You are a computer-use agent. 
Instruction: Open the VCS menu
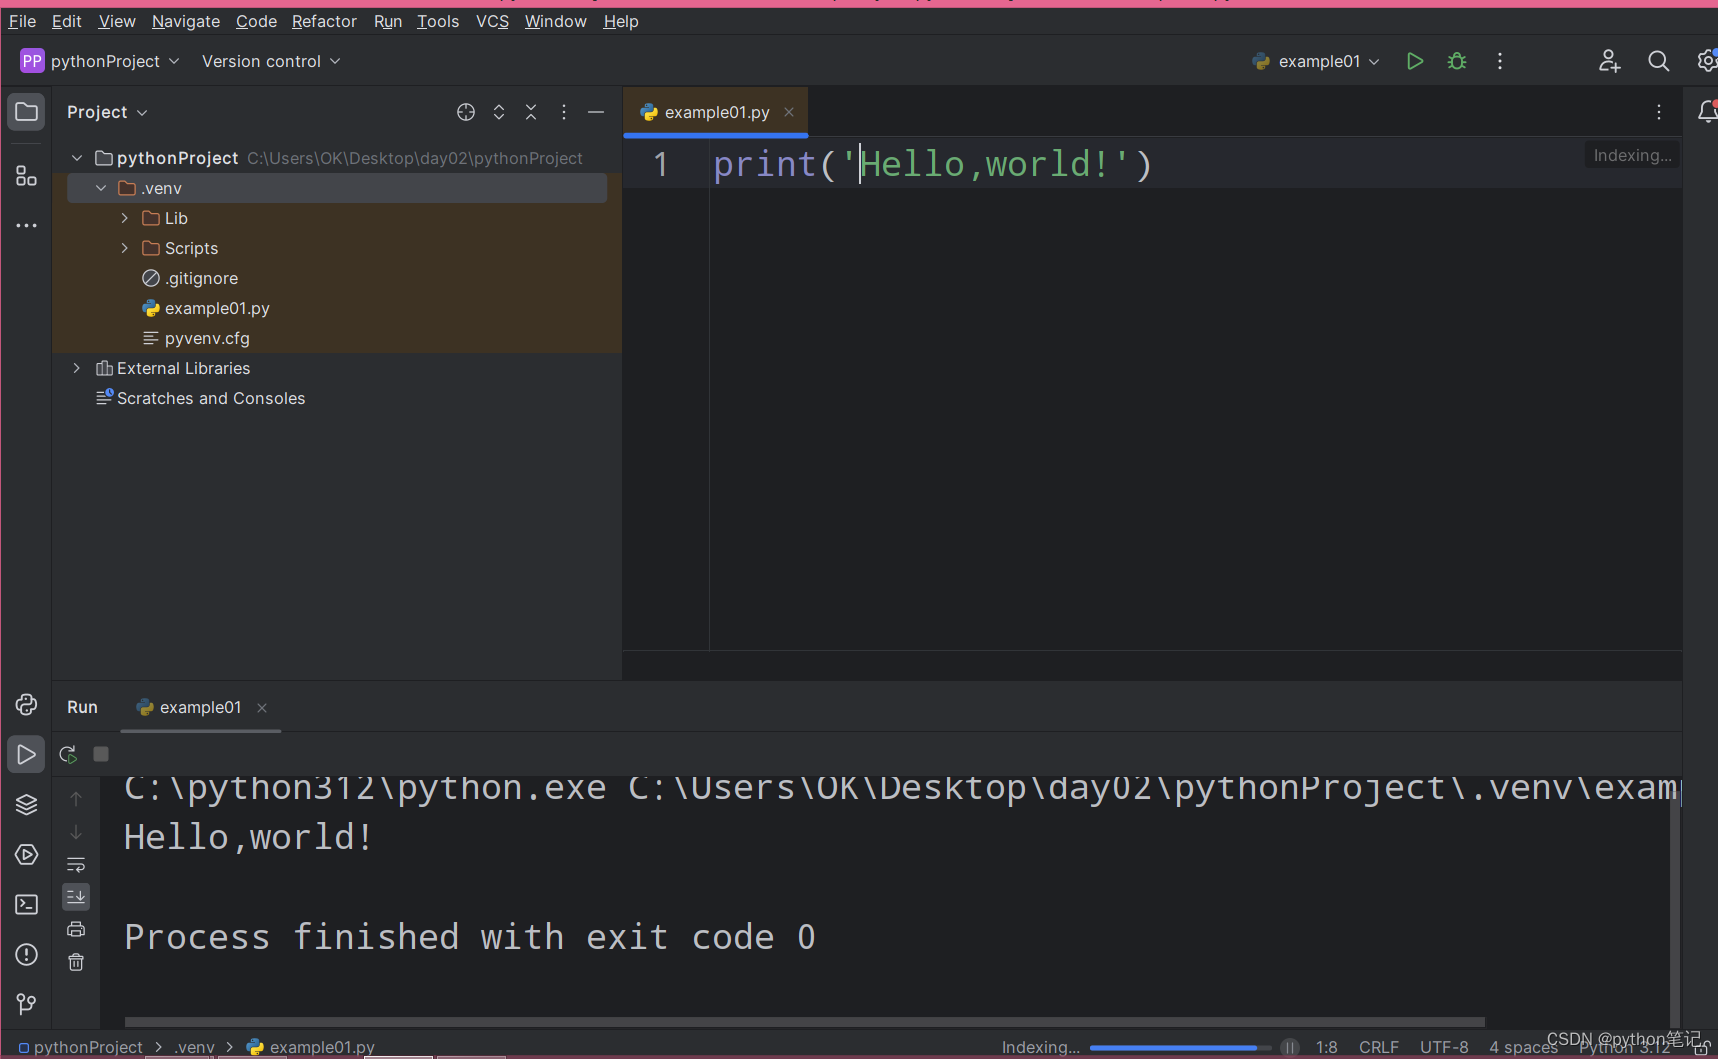pyautogui.click(x=492, y=21)
